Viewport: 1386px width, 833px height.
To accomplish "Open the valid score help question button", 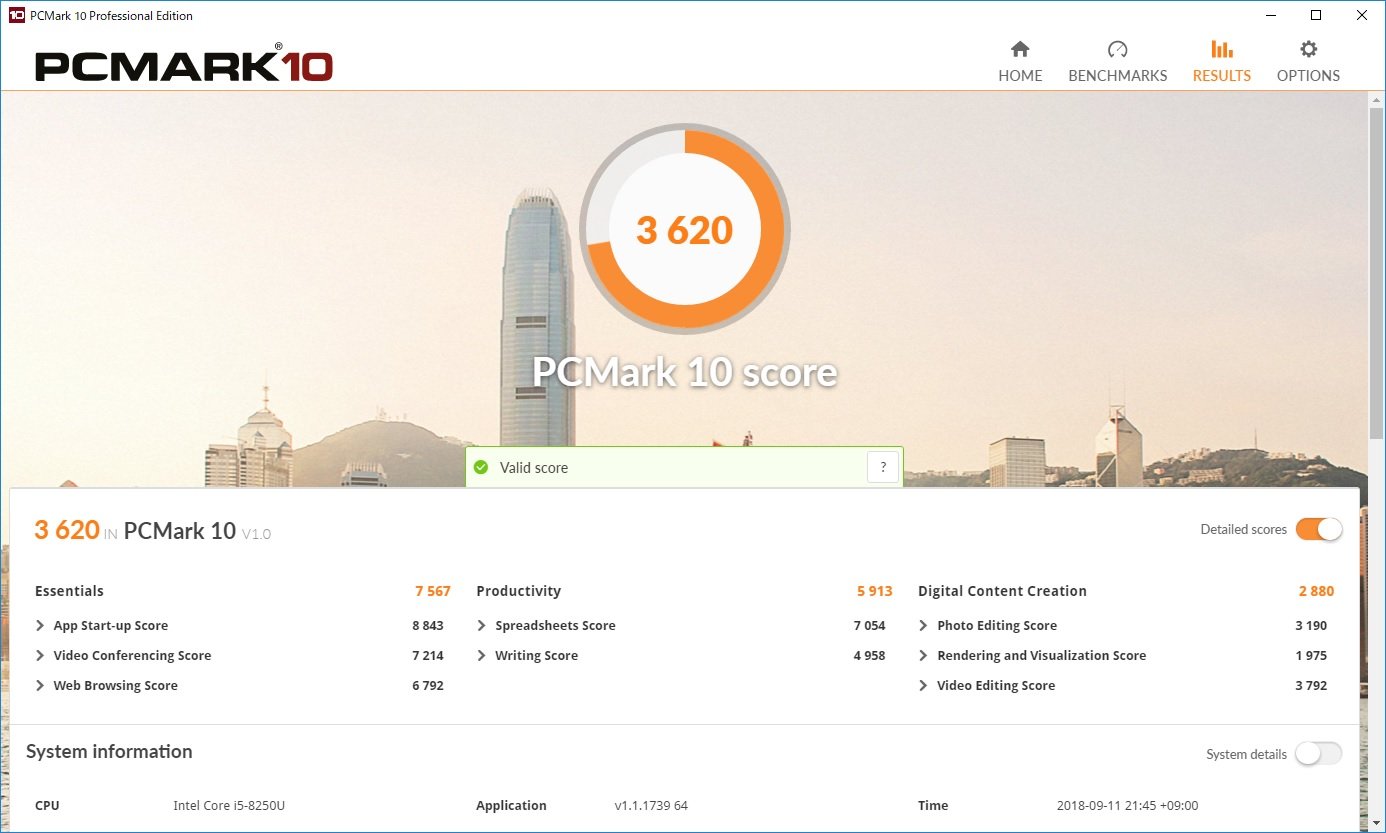I will coord(883,467).
